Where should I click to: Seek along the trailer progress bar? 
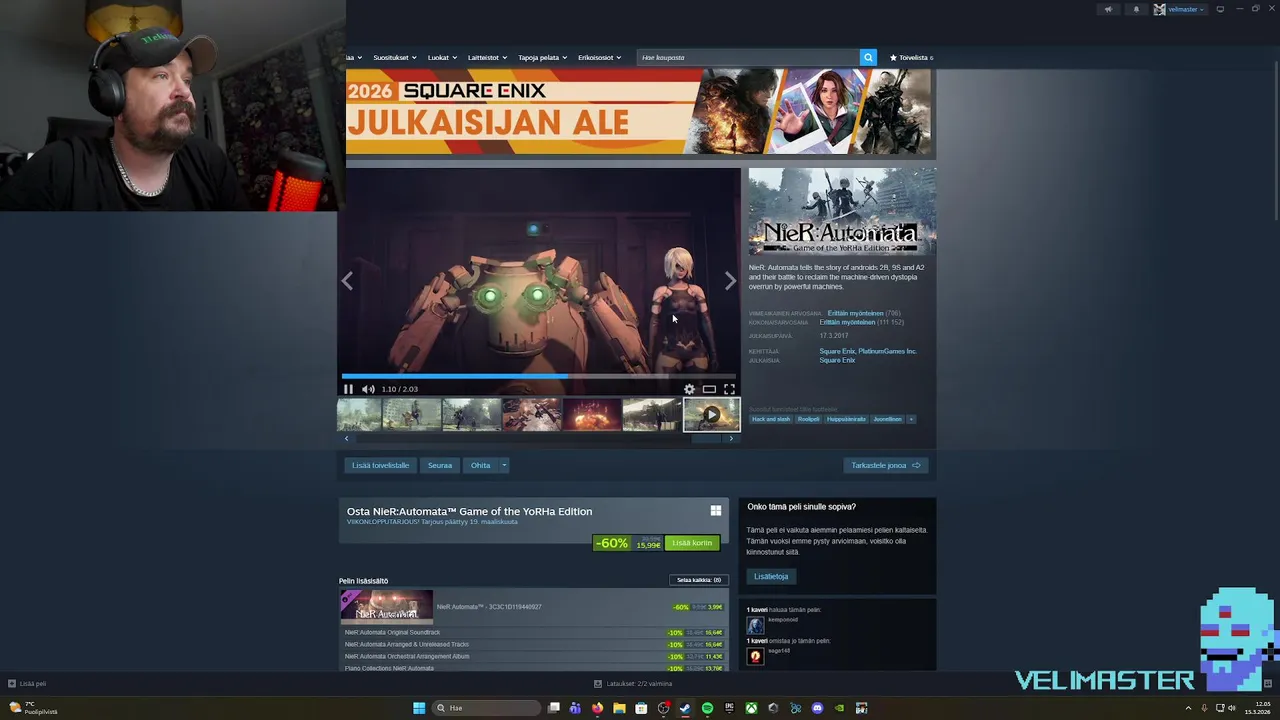pyautogui.click(x=538, y=377)
